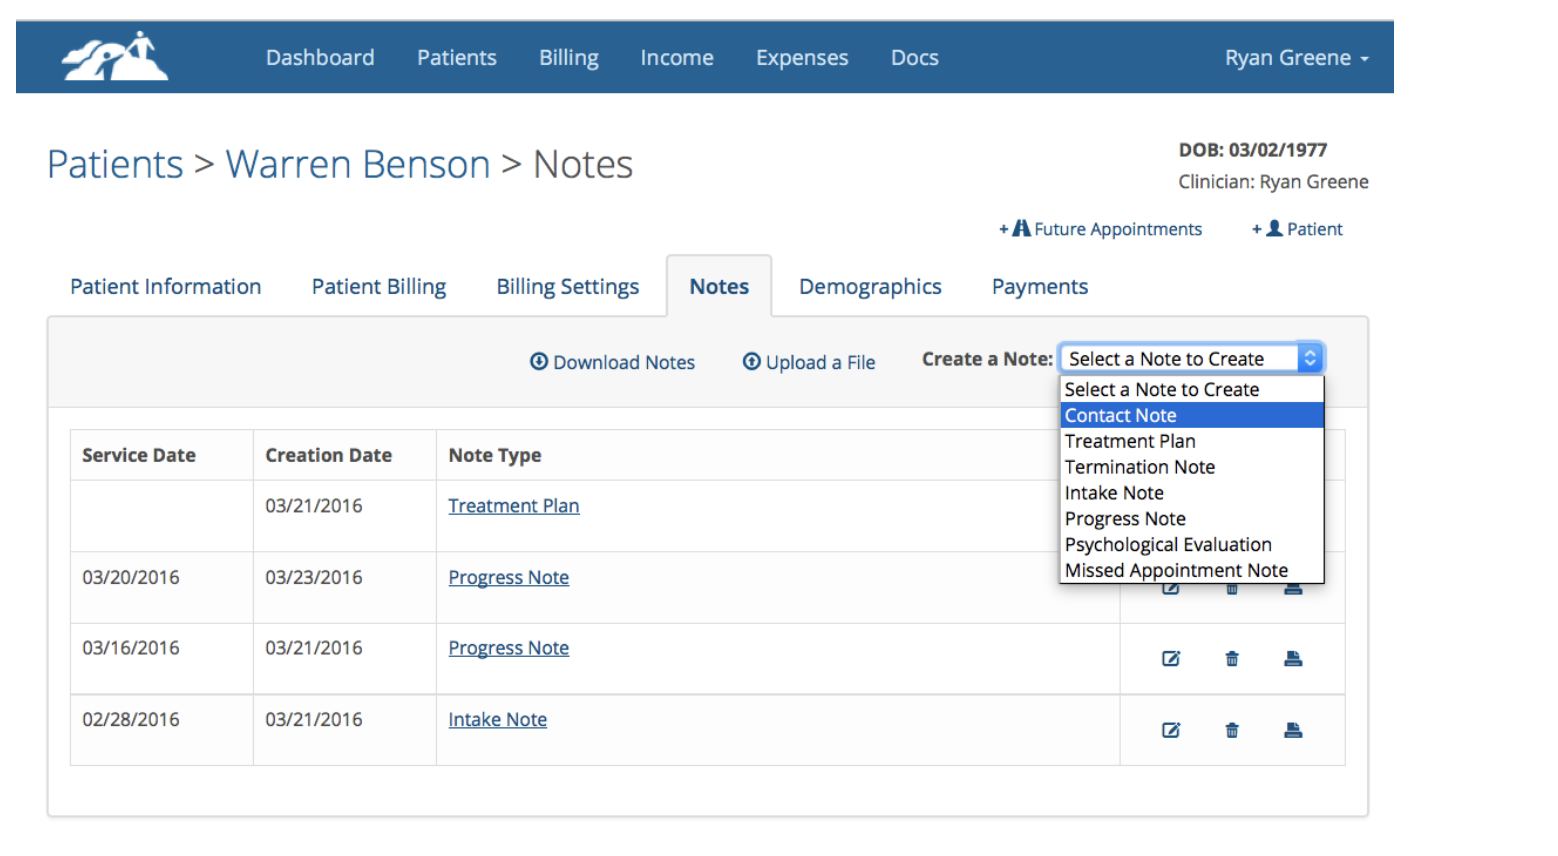Screen dimensions: 1558x856
Task: Print the 03/16/2016 Progress Note
Action: [x=1293, y=658]
